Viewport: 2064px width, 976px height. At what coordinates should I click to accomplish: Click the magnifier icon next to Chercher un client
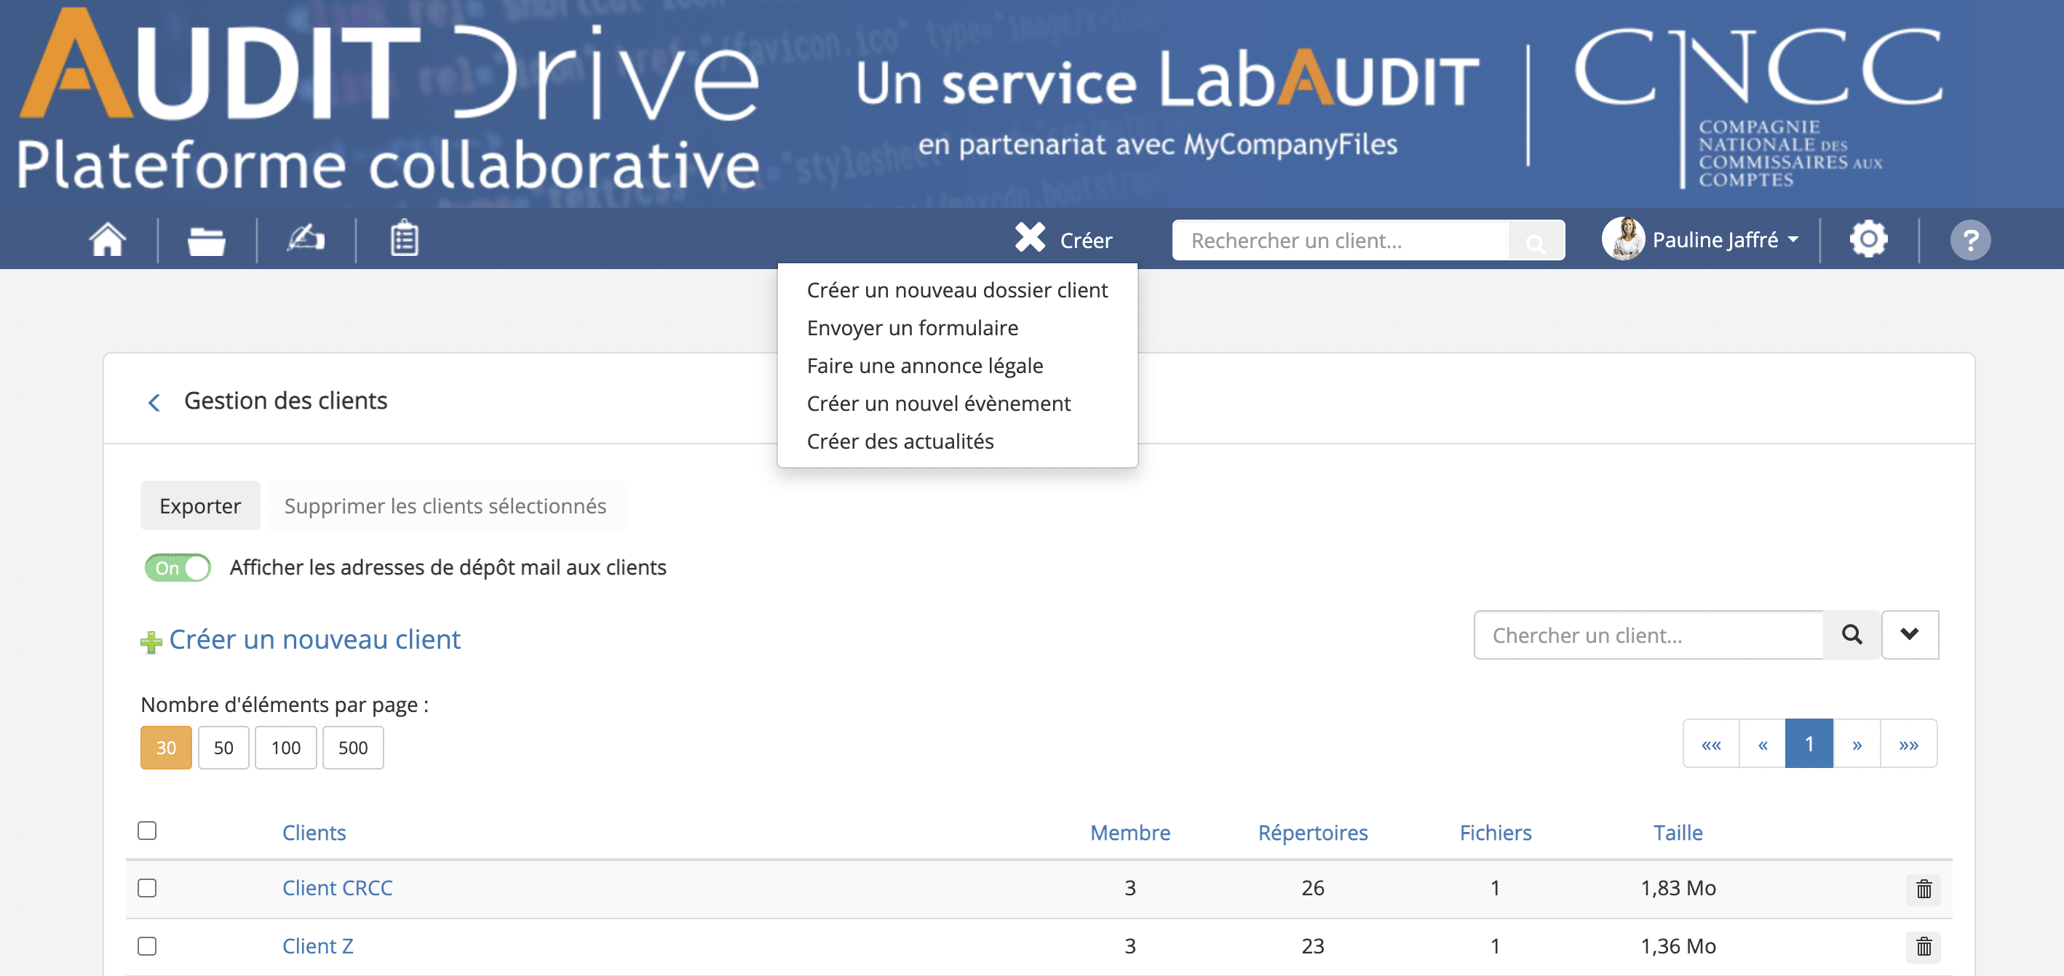(x=1852, y=635)
